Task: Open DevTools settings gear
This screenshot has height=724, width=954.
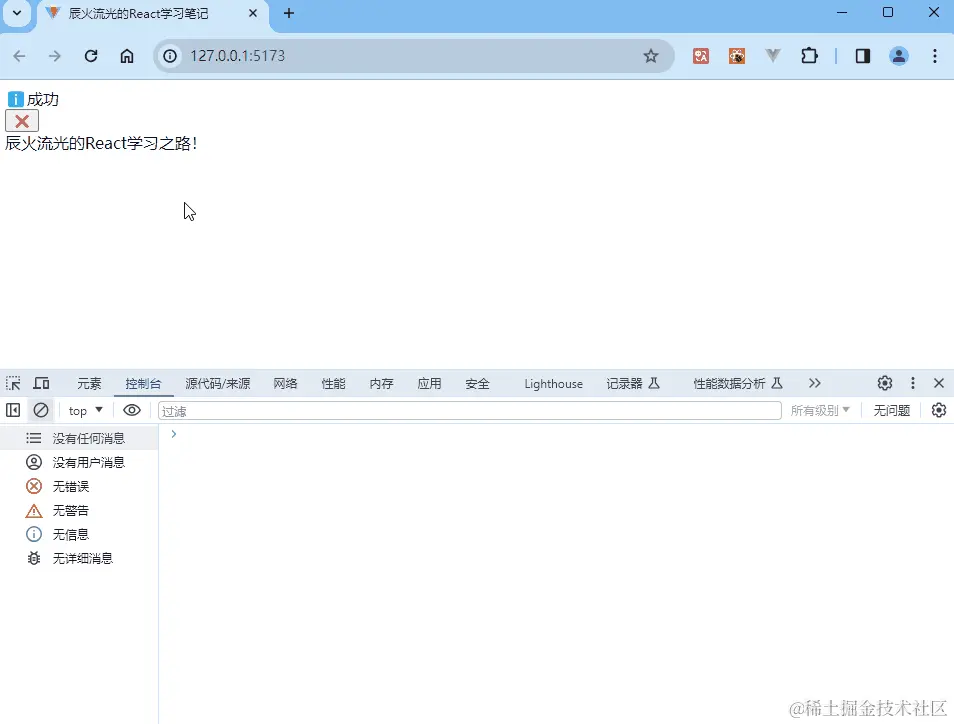Action: tap(884, 383)
